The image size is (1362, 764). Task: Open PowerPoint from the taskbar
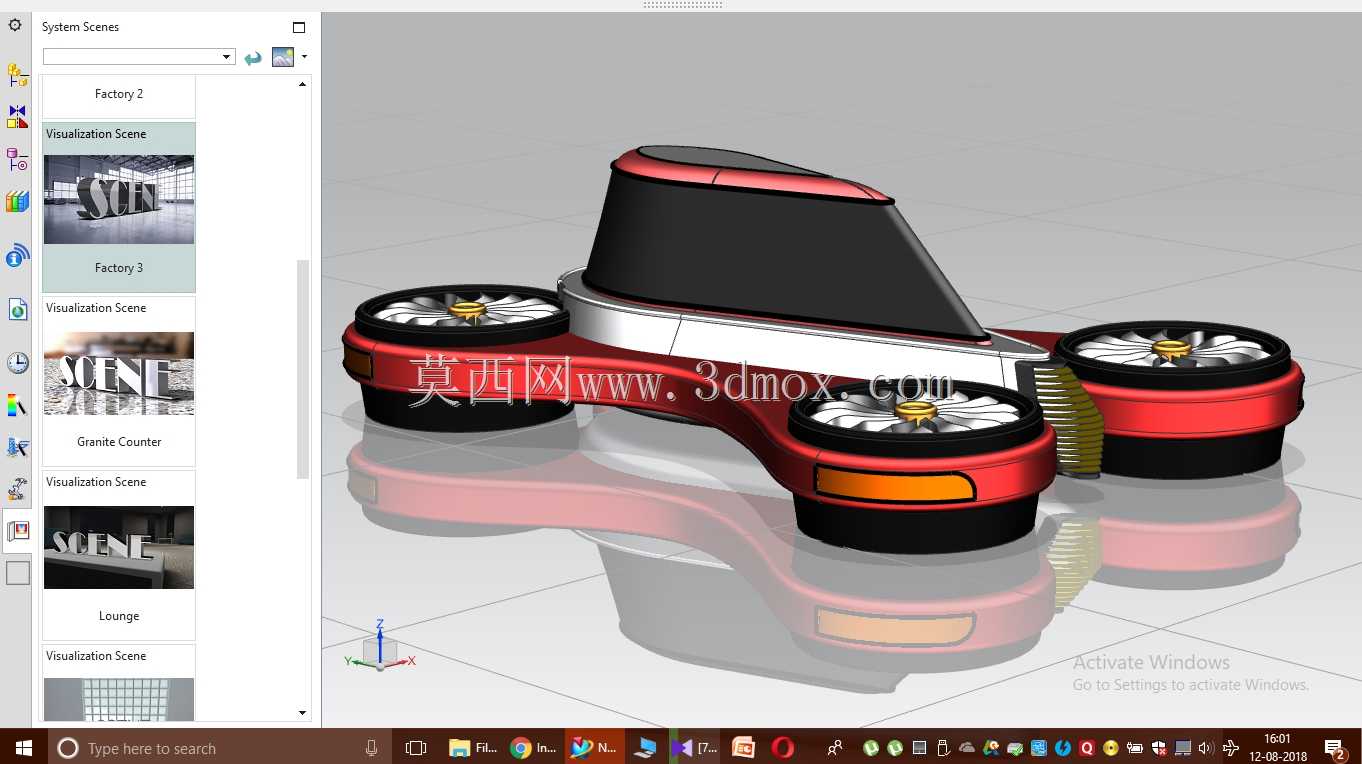(x=743, y=747)
